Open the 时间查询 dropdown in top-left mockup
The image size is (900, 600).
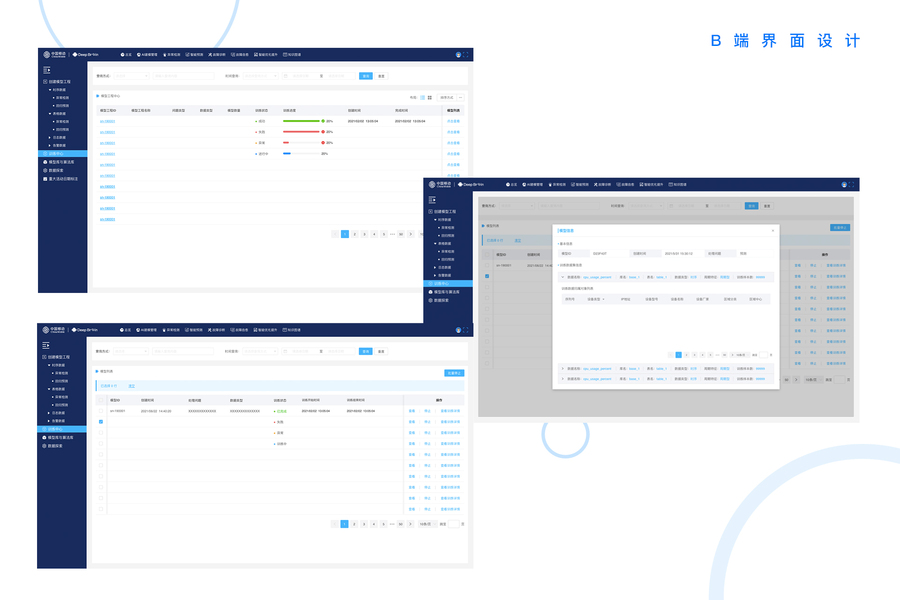point(261,76)
